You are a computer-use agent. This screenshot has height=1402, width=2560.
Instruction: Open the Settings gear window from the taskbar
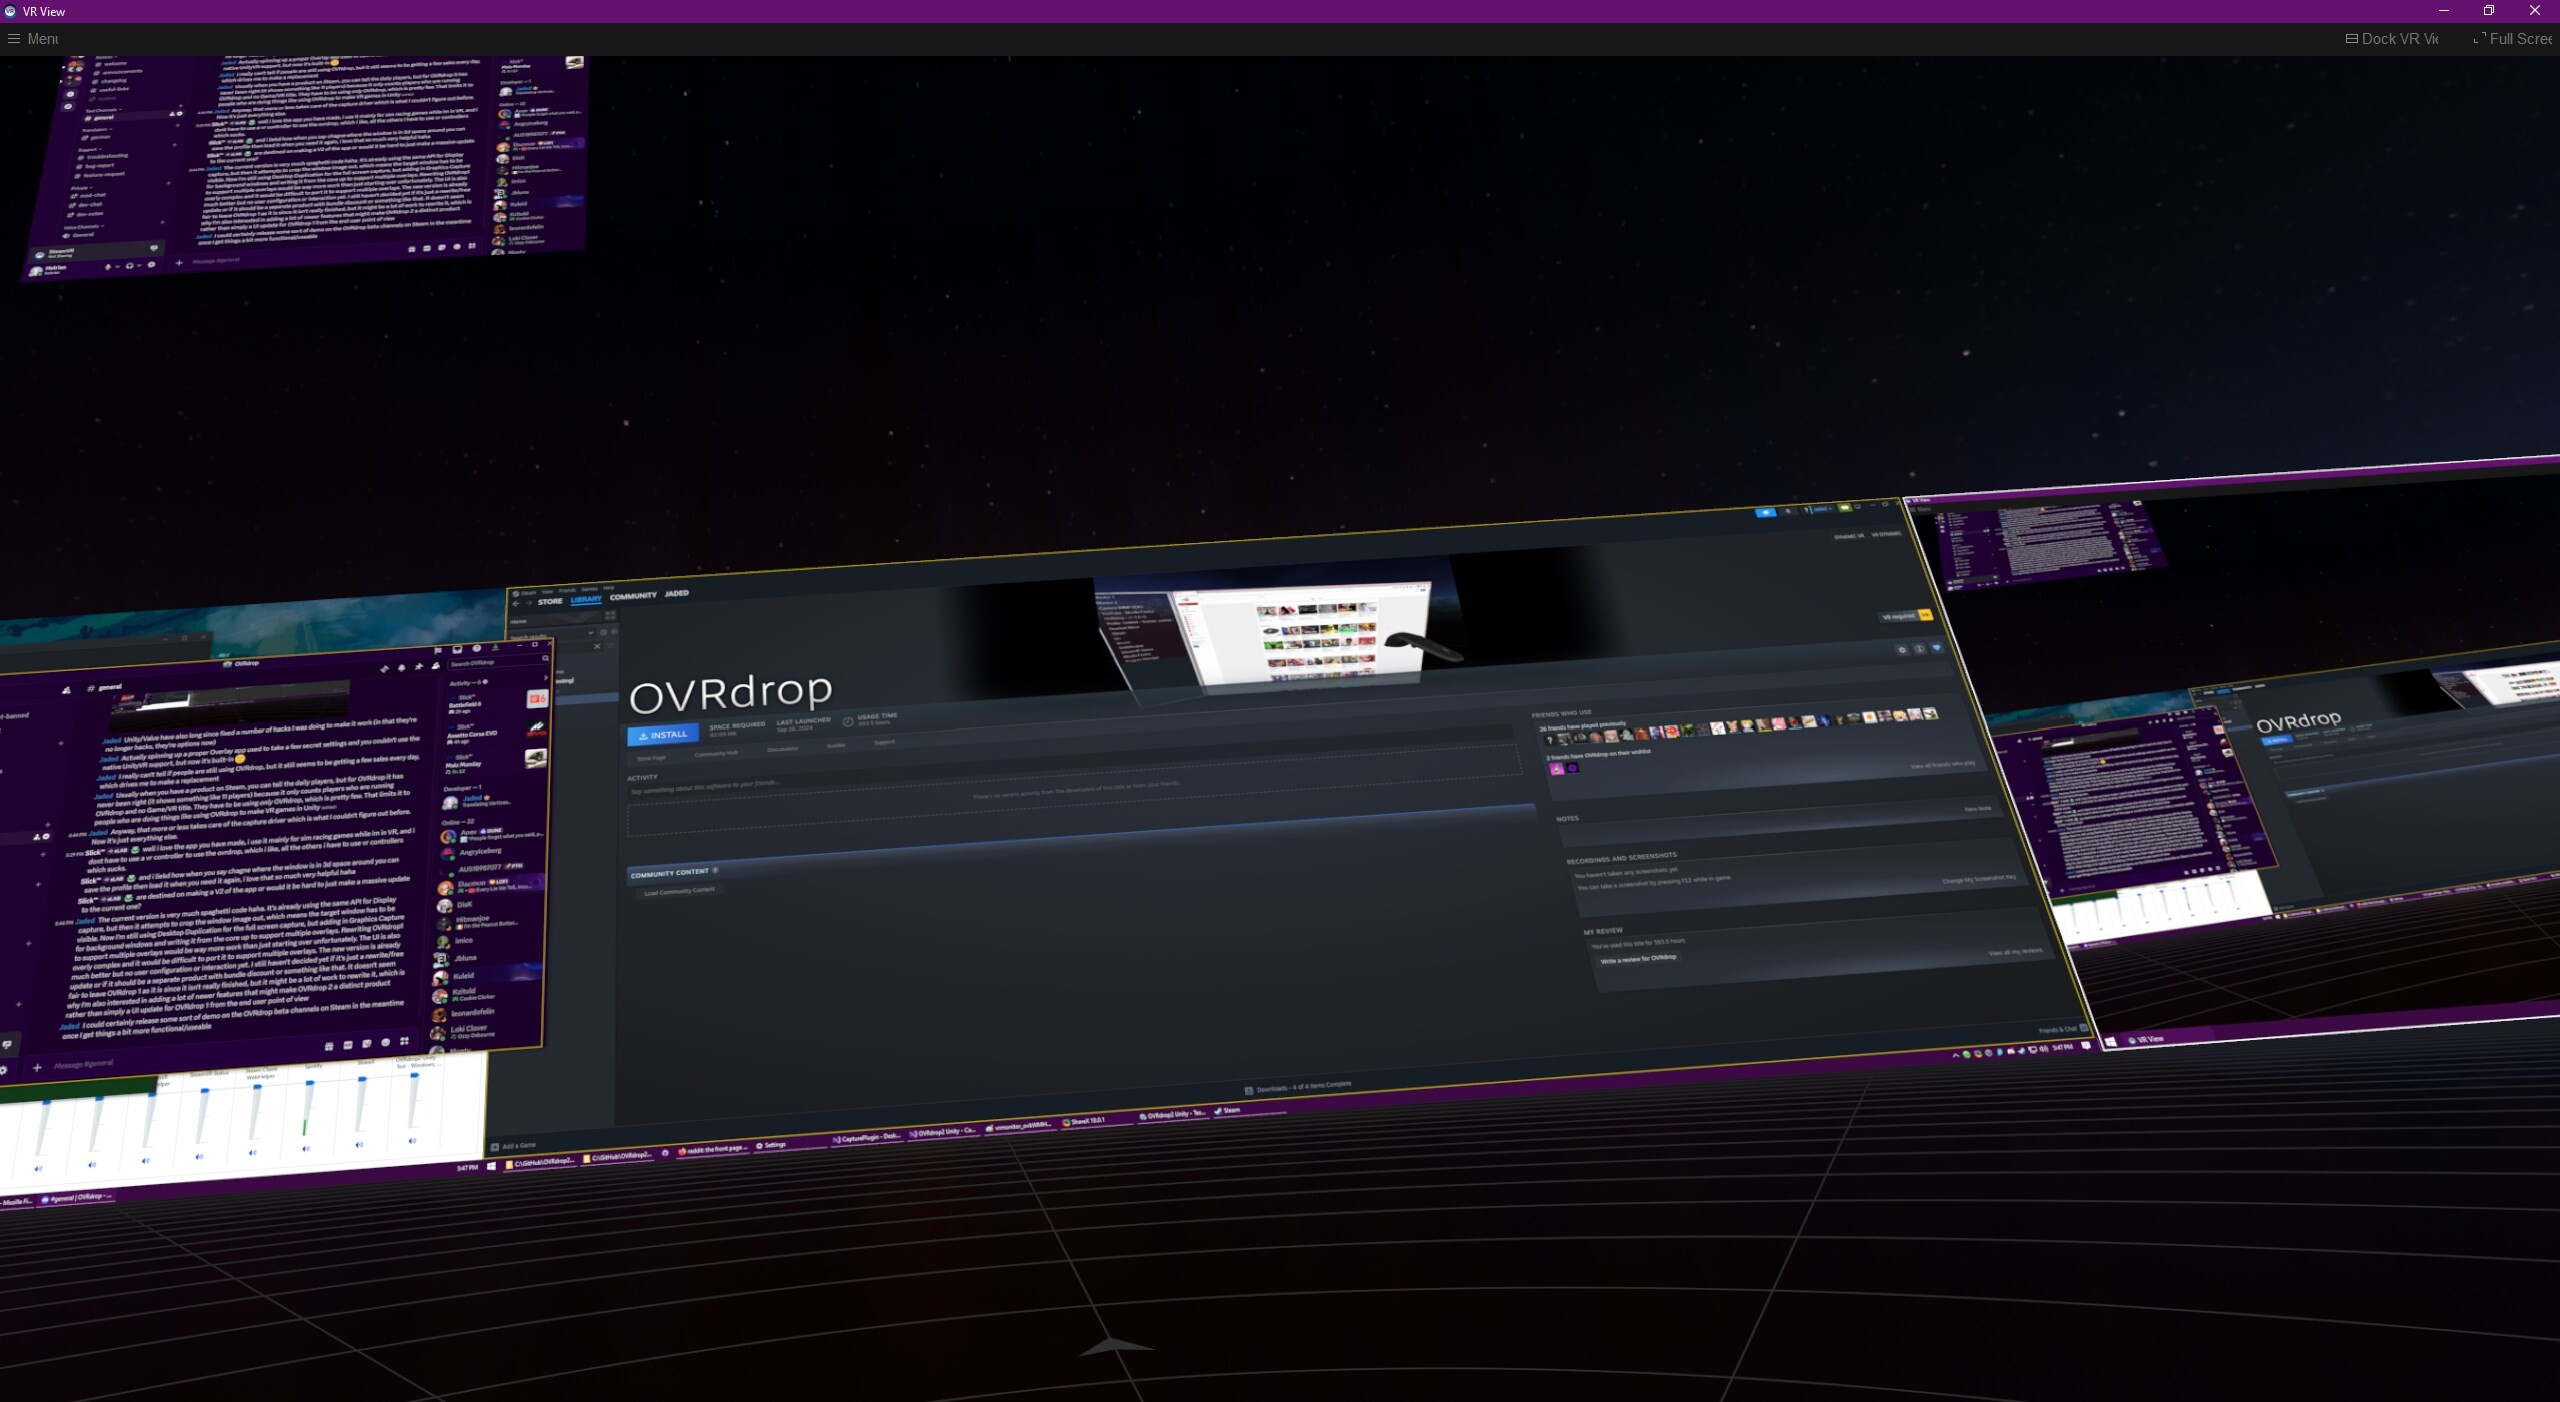click(x=774, y=1146)
